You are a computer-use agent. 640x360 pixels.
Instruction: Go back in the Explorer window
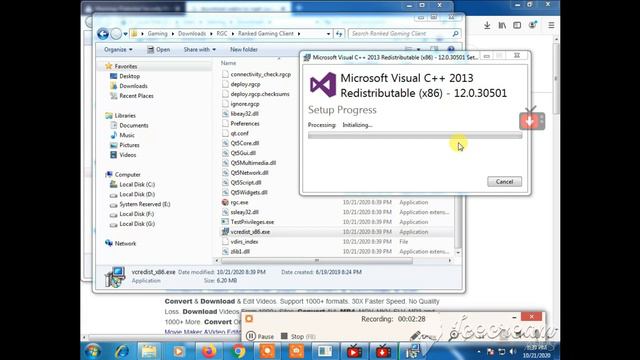coord(103,34)
